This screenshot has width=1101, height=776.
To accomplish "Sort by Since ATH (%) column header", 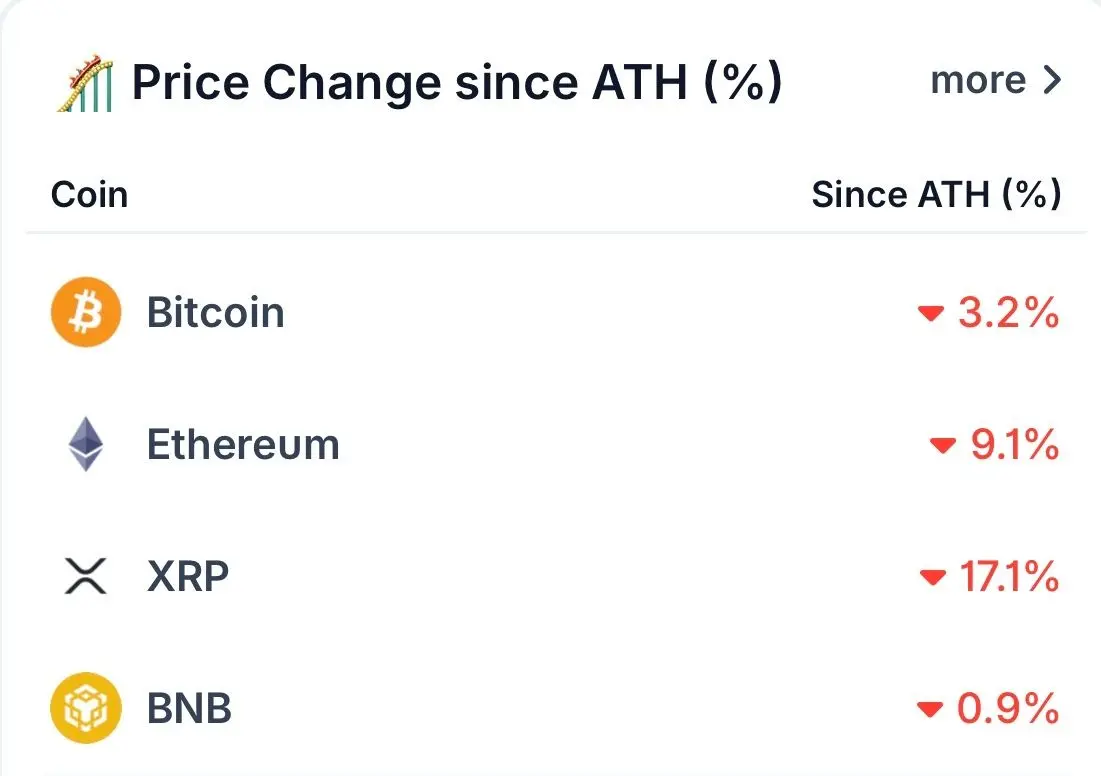I will [936, 194].
